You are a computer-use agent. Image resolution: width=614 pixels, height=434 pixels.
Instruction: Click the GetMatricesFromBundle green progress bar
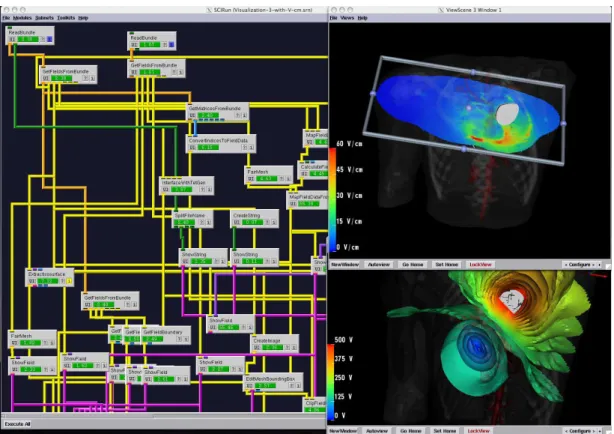coord(208,115)
